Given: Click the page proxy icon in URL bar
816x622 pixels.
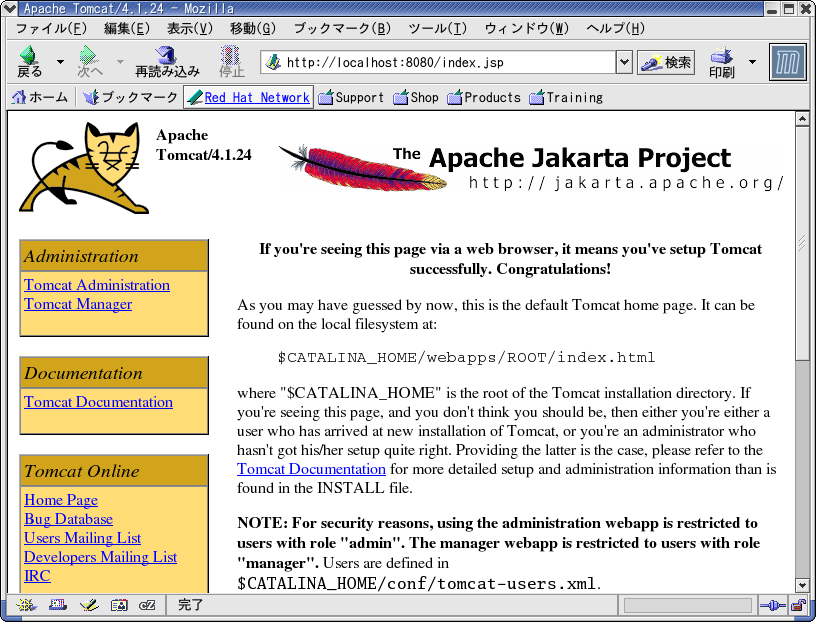Looking at the screenshot, I should 273,62.
